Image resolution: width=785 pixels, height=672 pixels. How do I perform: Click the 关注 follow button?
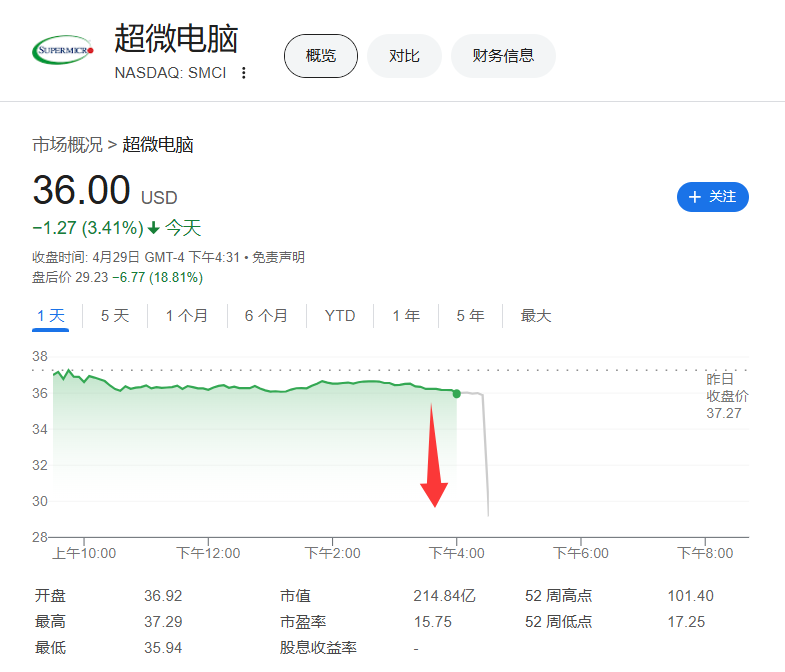(712, 197)
